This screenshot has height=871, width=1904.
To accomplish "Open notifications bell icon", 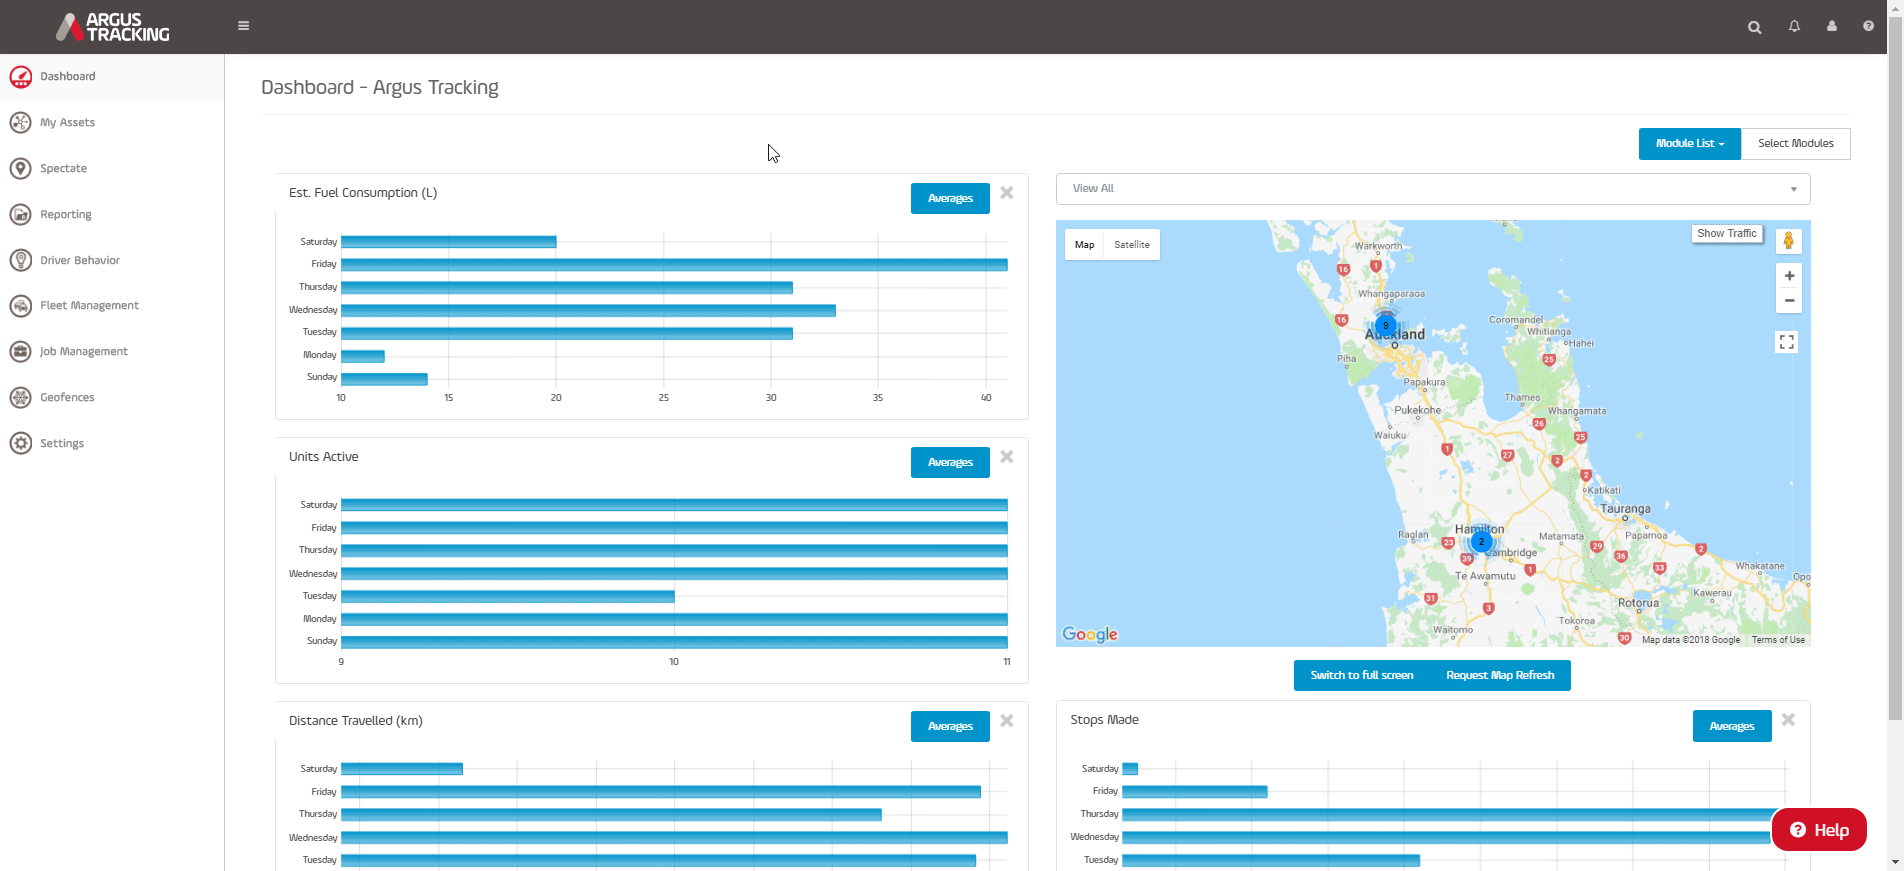I will [x=1794, y=26].
